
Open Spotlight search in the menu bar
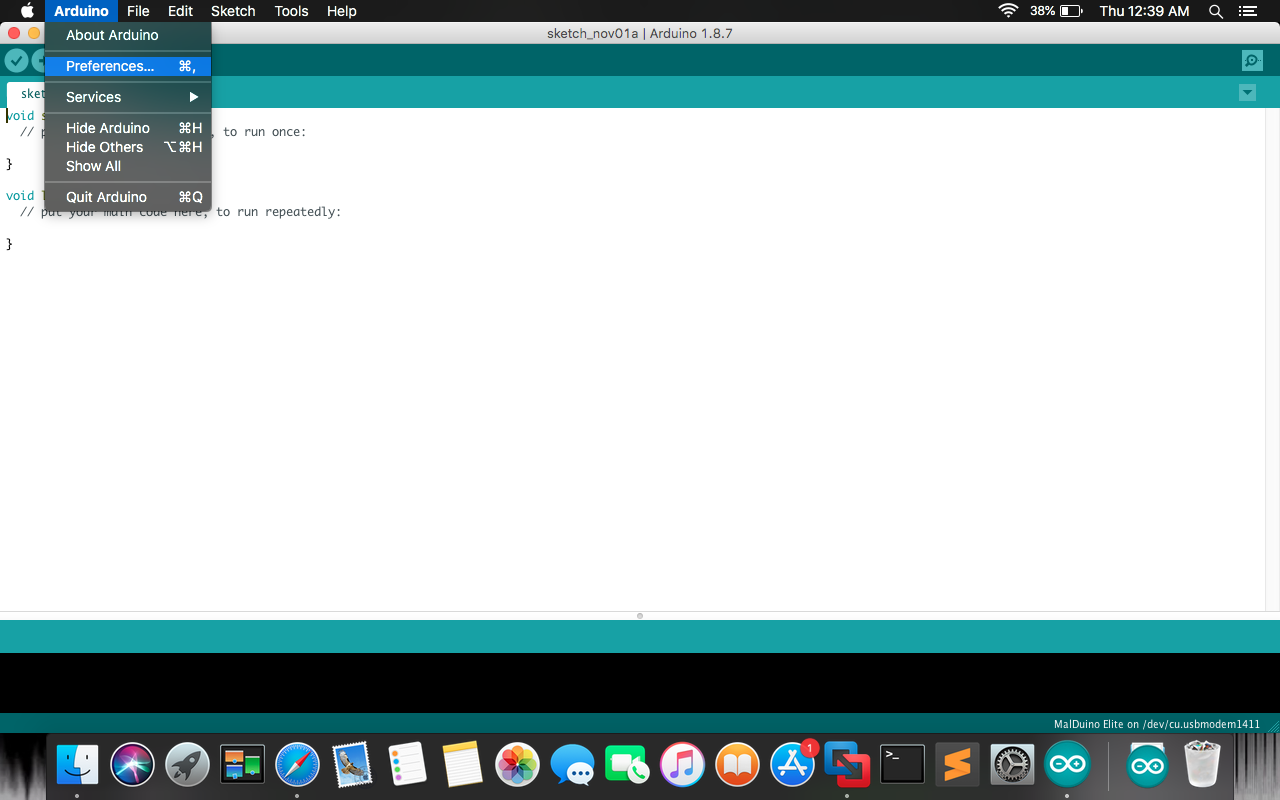coord(1214,11)
